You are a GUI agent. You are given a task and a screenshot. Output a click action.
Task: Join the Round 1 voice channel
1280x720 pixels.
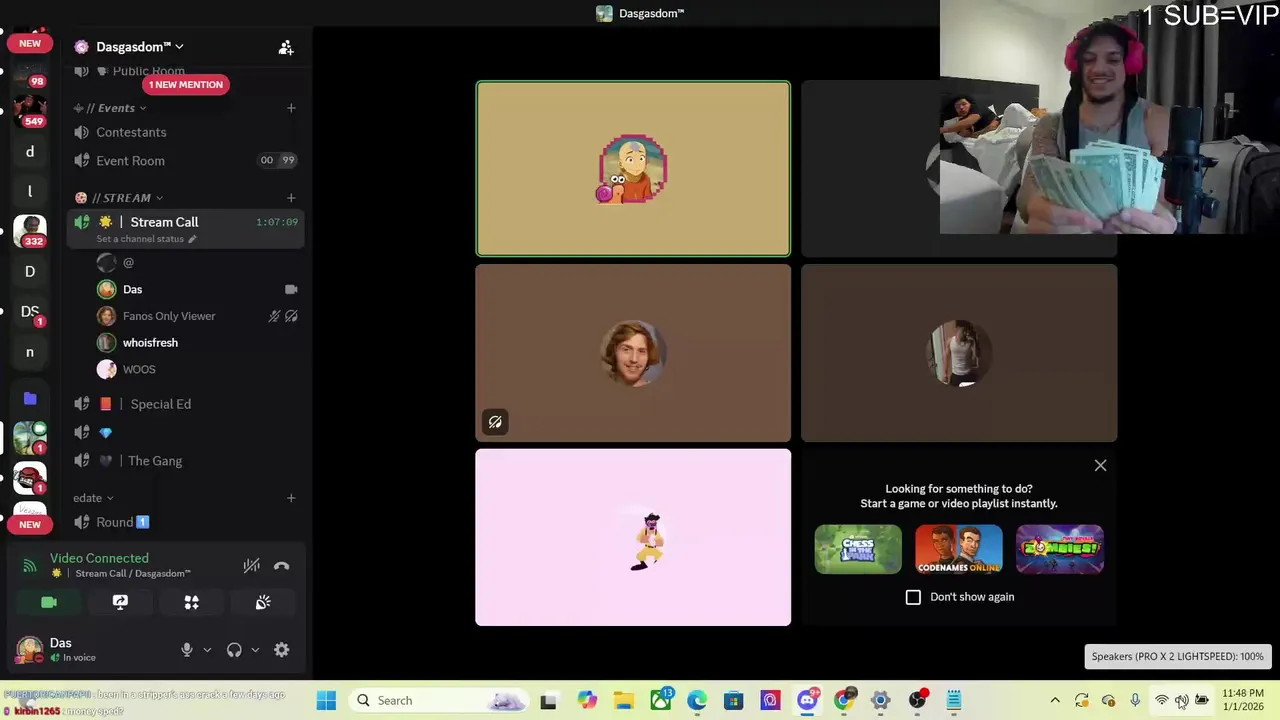pyautogui.click(x=186, y=522)
